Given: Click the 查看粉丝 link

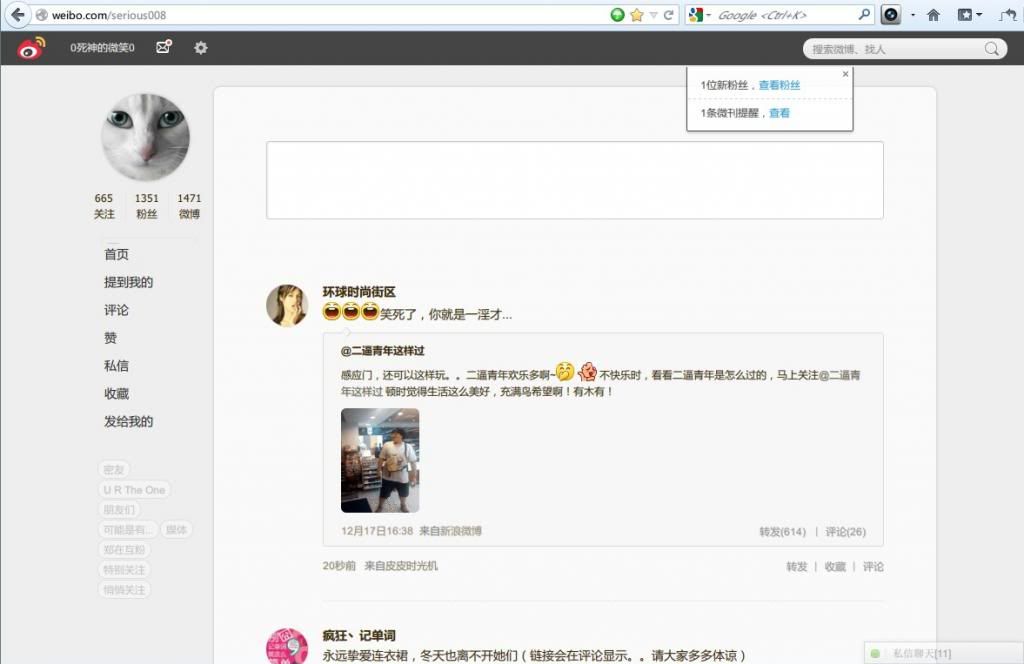Looking at the screenshot, I should coord(779,86).
